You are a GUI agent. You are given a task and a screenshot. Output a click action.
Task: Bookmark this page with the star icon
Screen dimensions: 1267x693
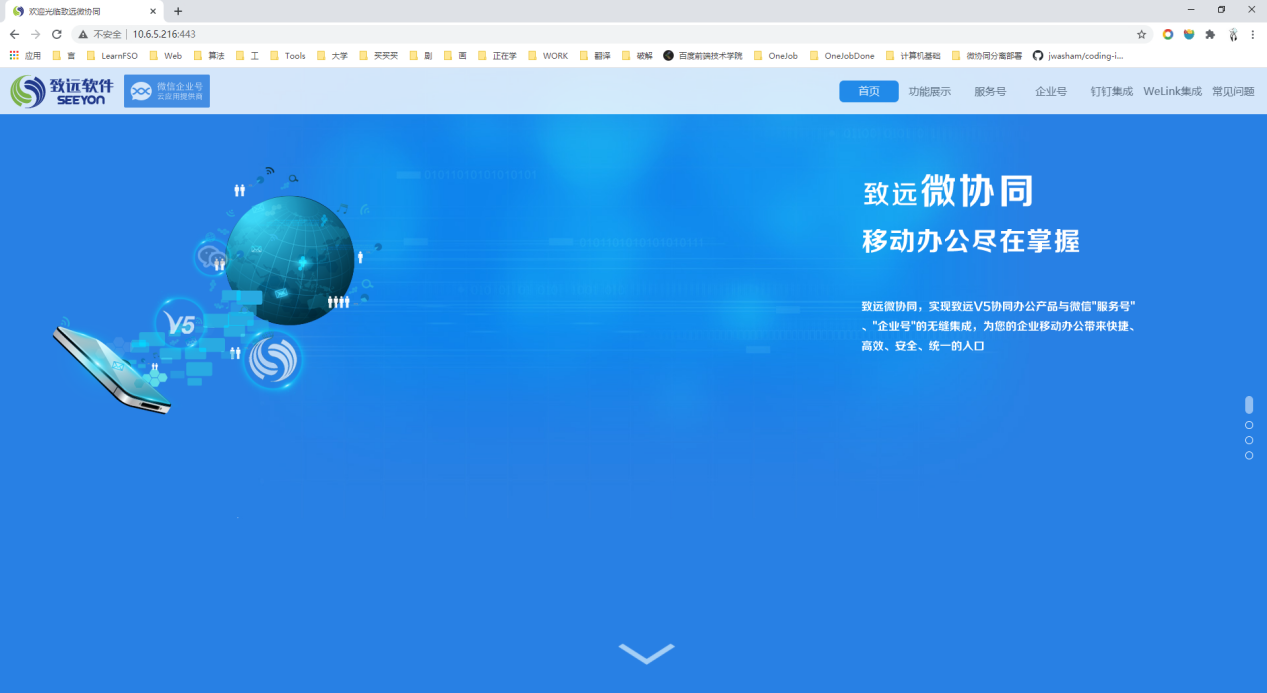pyautogui.click(x=1141, y=34)
